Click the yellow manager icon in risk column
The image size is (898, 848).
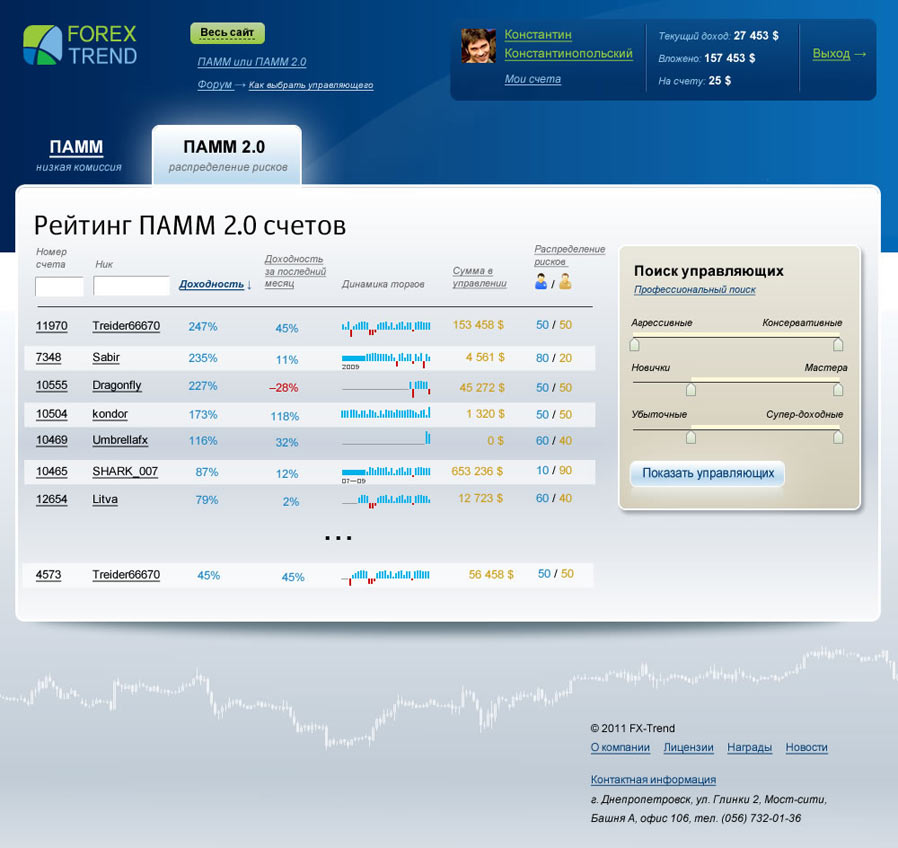point(565,282)
